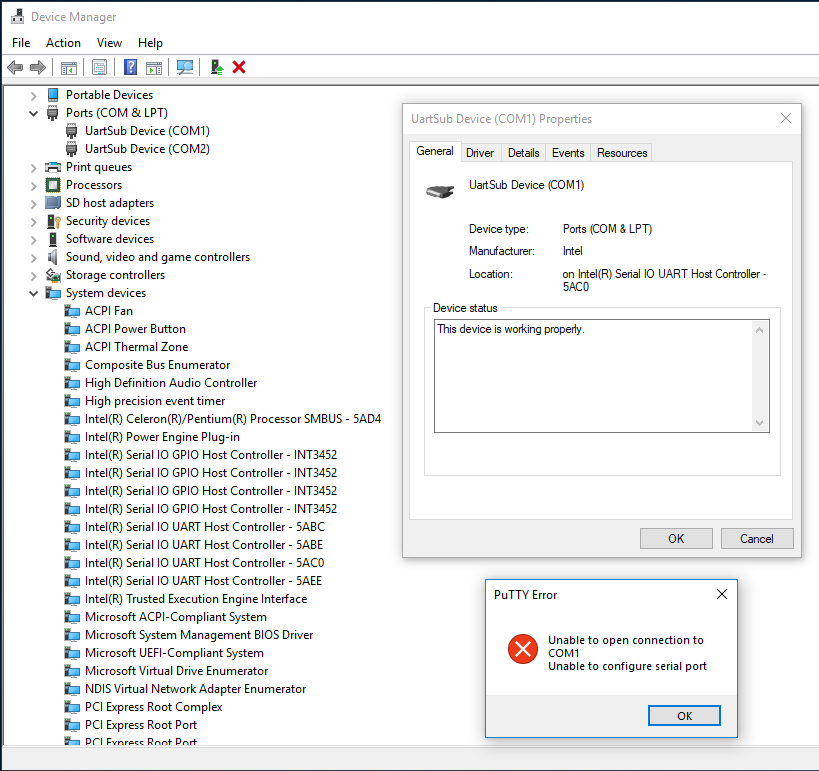Click the Update driver toolbar icon
Viewport: 819px width, 771px height.
[x=216, y=67]
